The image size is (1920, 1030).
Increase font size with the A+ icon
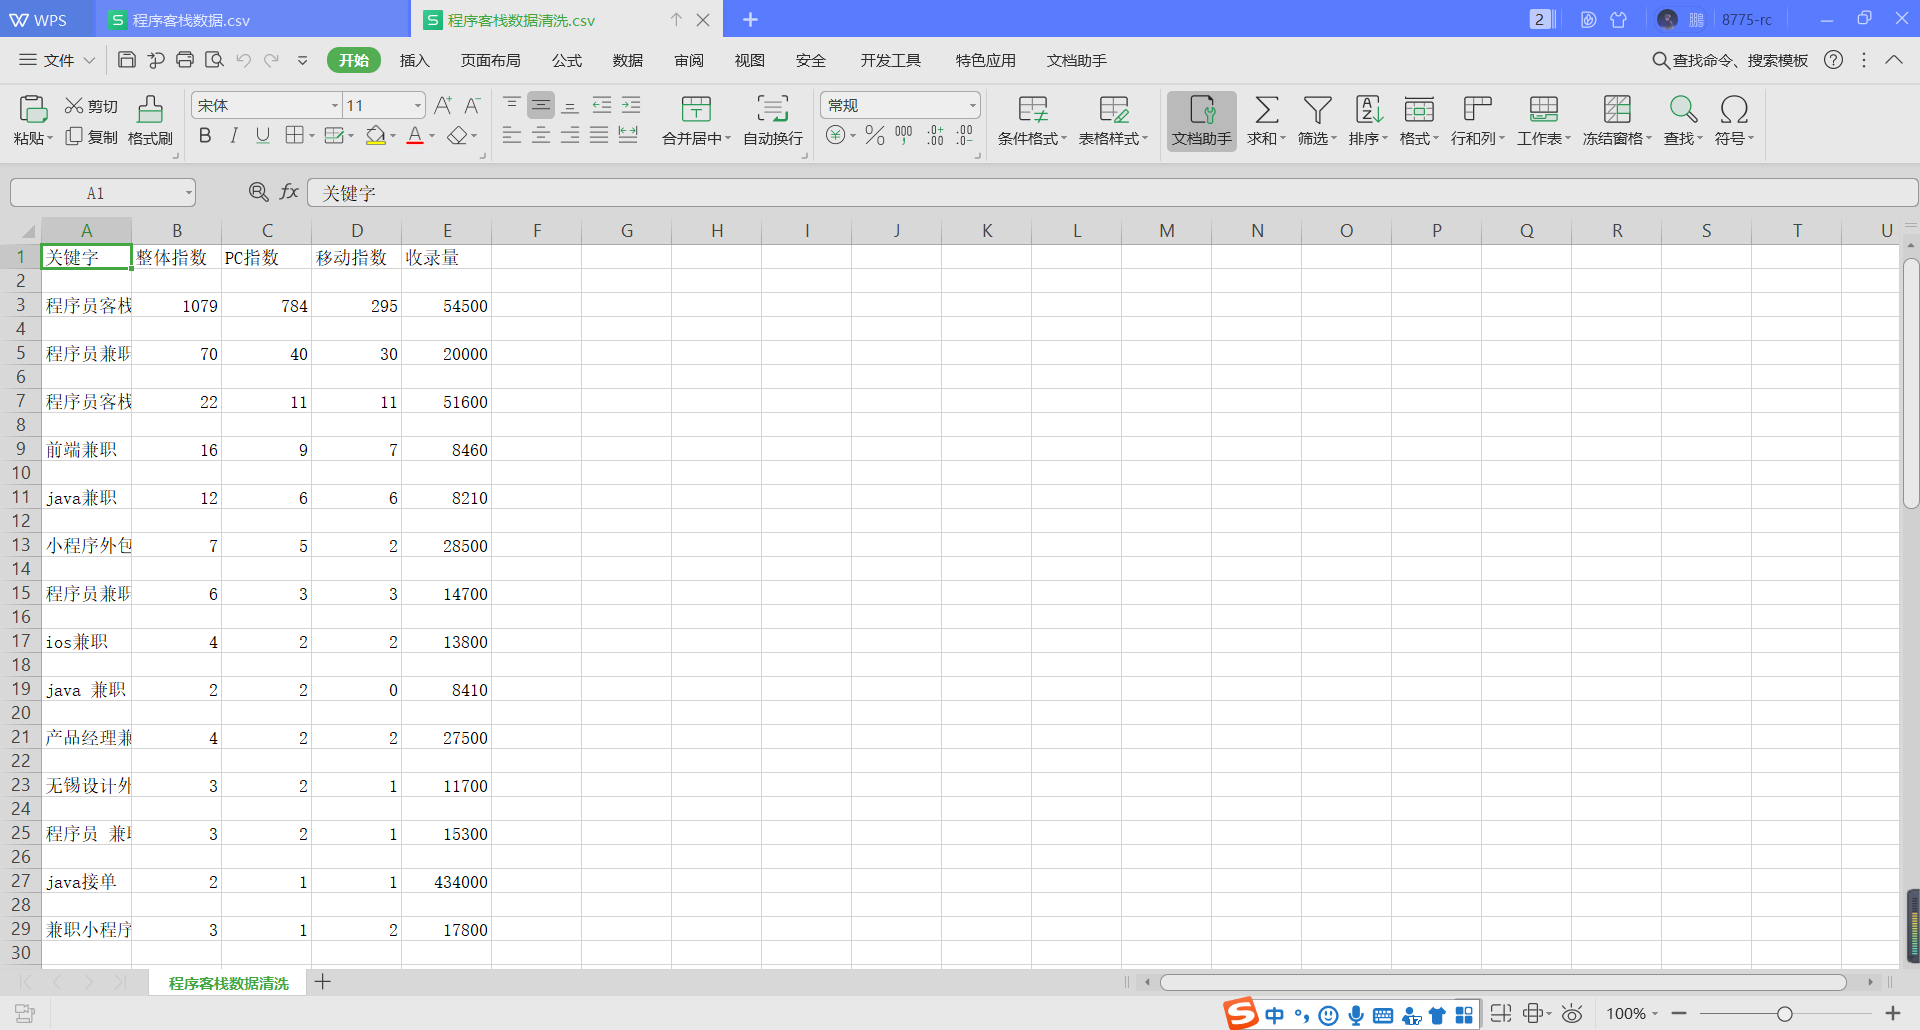coord(443,105)
